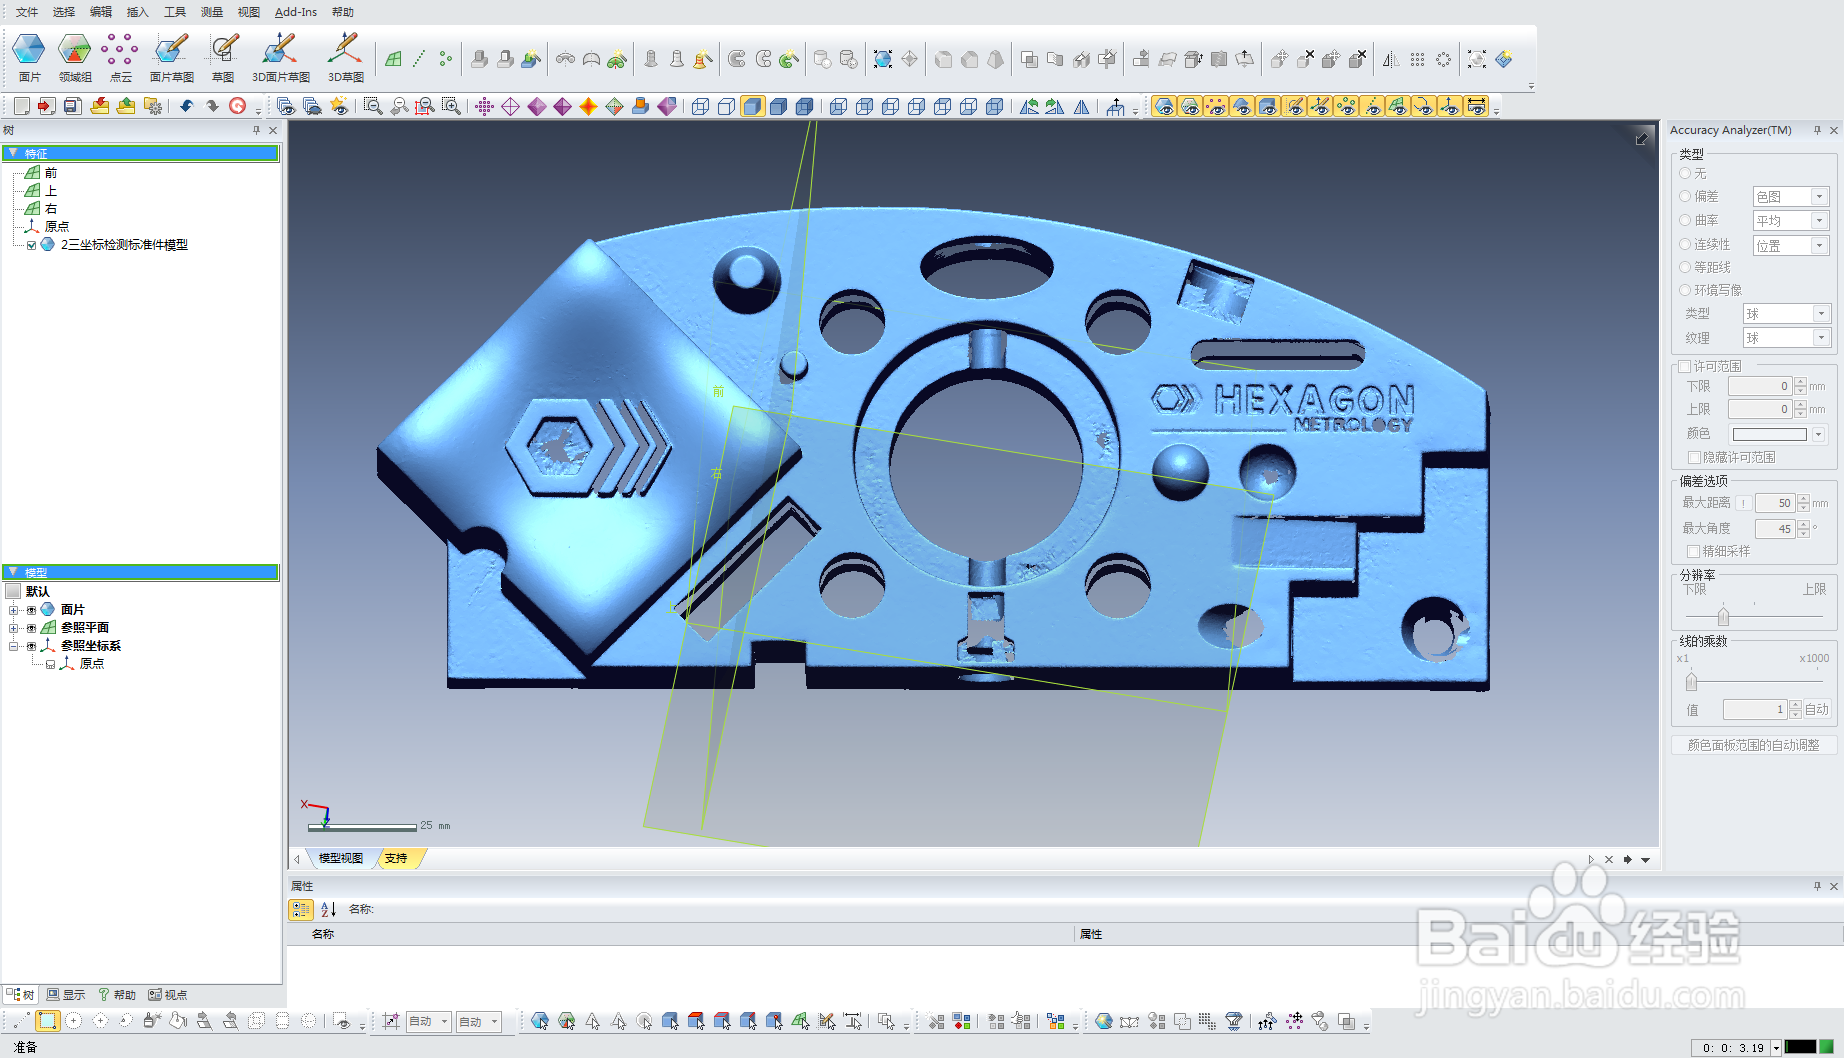The image size is (1844, 1058).
Task: Click 颜色面板范围的自动调整 button
Action: click(x=1753, y=745)
